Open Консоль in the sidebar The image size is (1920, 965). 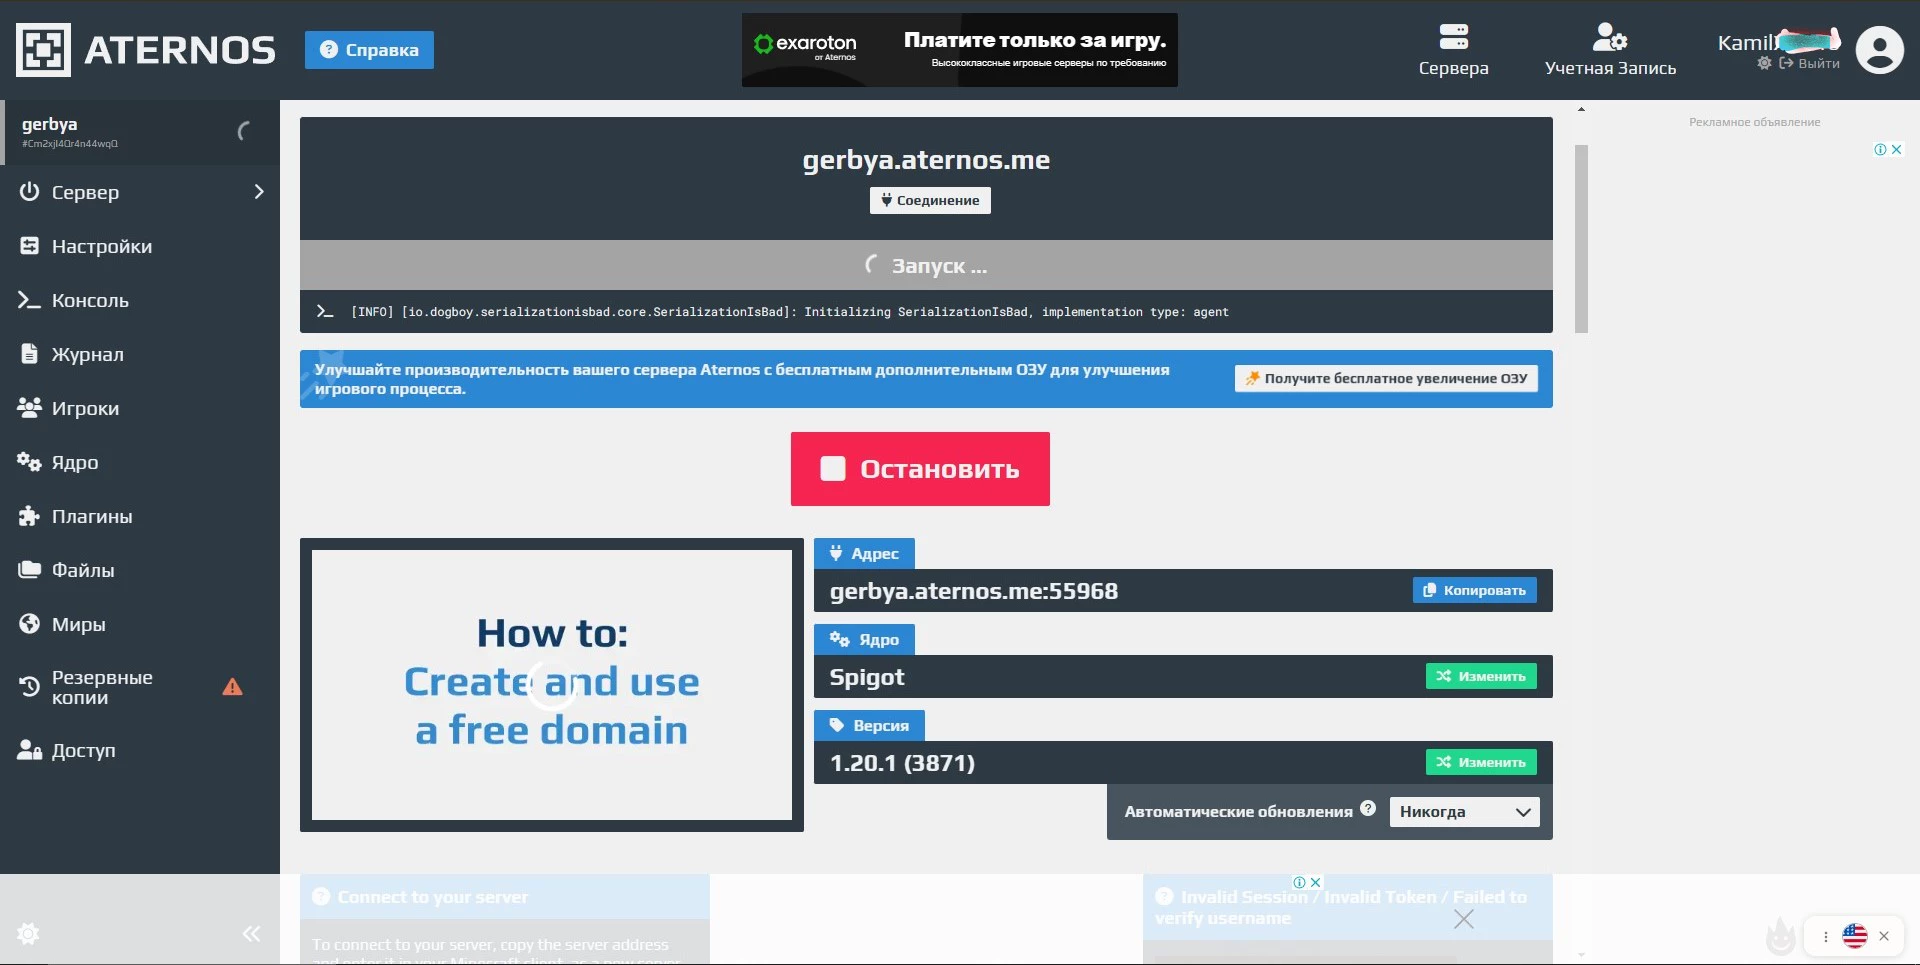(x=140, y=300)
